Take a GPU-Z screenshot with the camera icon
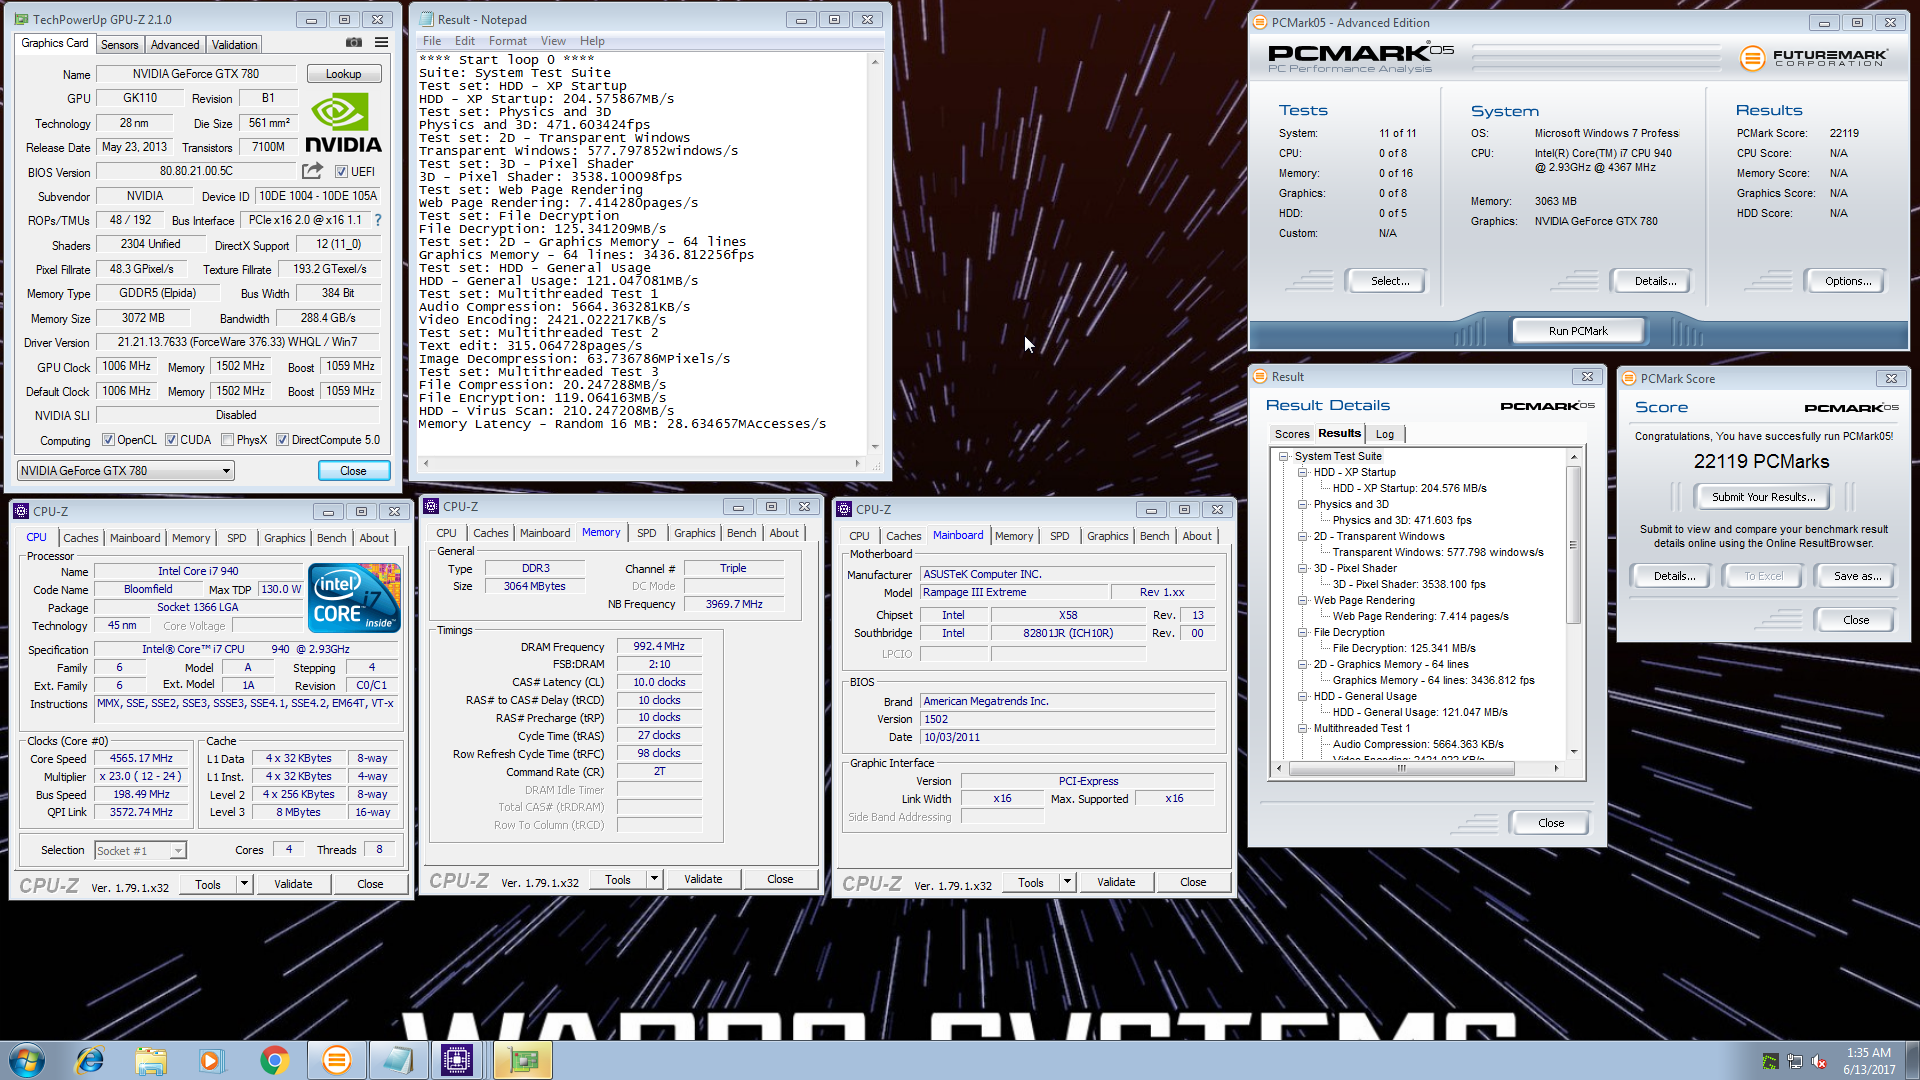 tap(353, 43)
